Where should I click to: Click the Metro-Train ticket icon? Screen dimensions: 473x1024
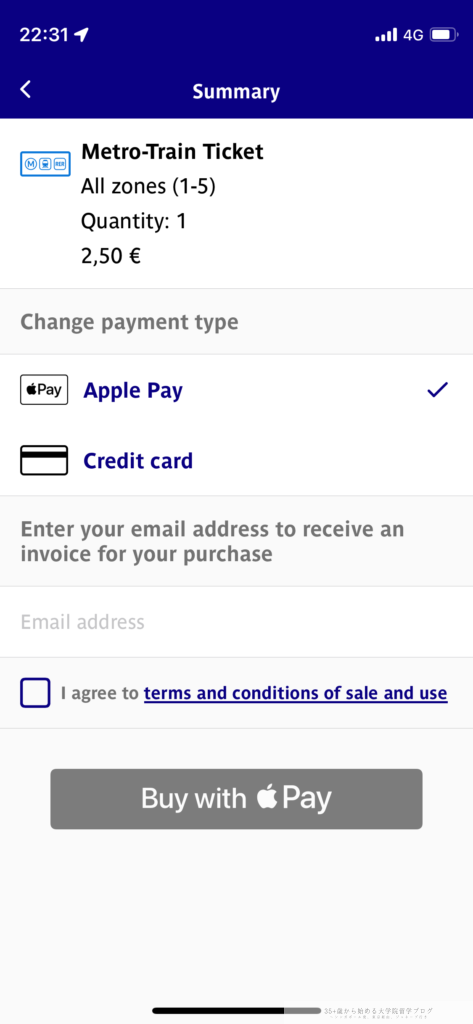coord(45,164)
